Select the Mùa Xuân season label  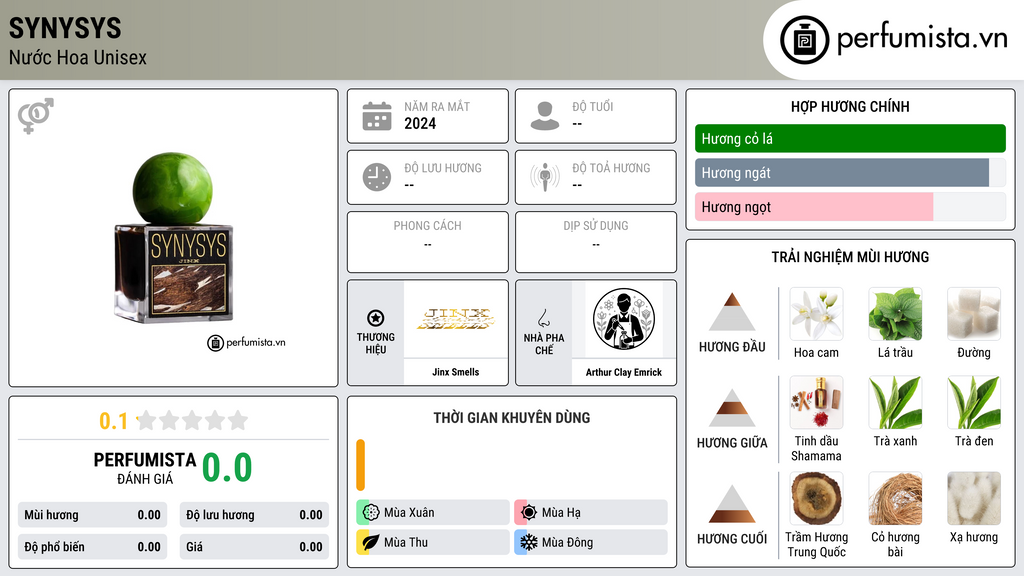tap(409, 513)
